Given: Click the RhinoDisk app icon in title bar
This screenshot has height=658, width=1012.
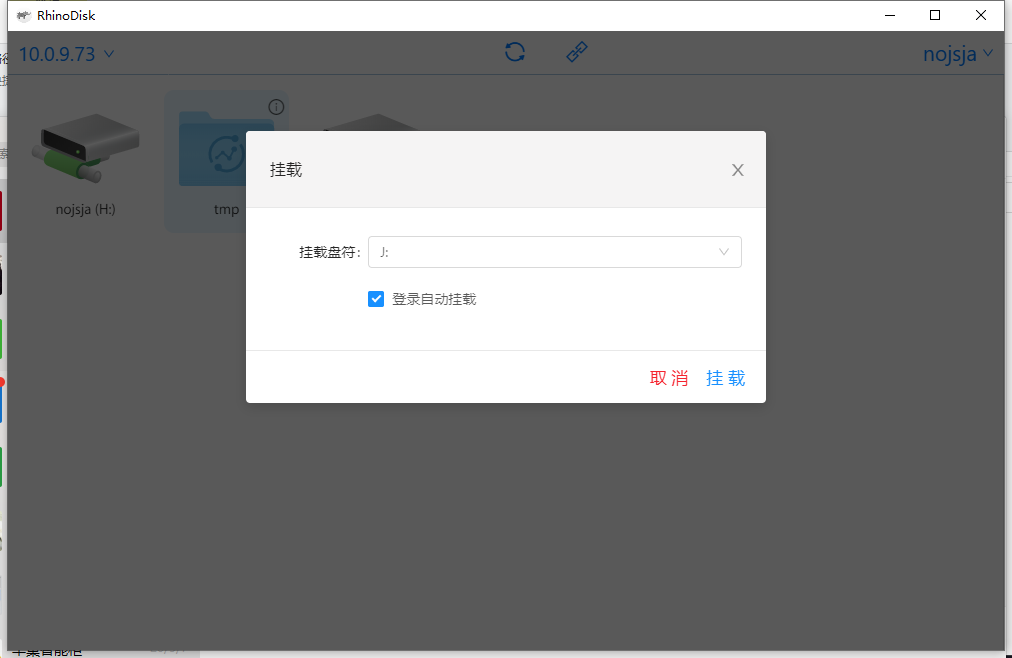Looking at the screenshot, I should pyautogui.click(x=24, y=15).
